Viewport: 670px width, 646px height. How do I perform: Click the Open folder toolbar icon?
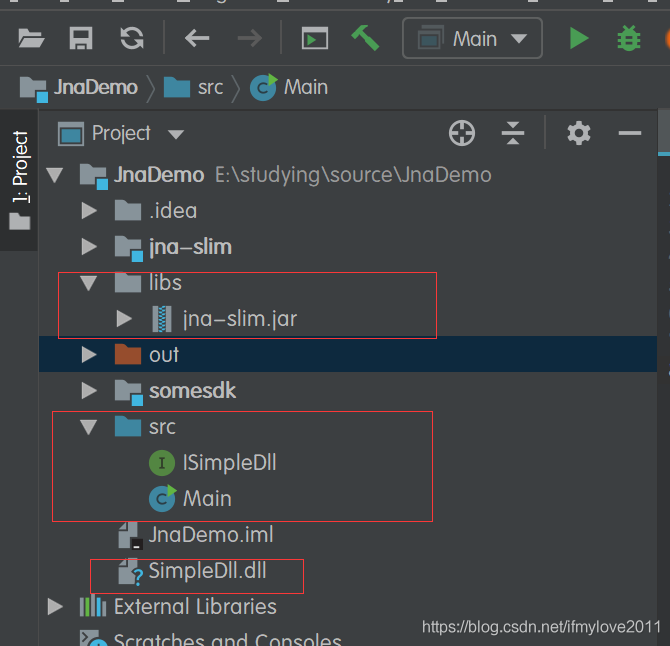[x=31, y=38]
